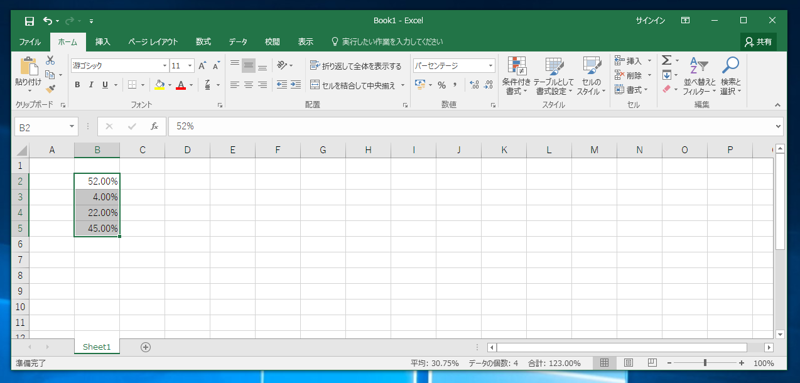Switch to the ページ レイアウト tab
This screenshot has height=383, width=800.
(x=153, y=42)
